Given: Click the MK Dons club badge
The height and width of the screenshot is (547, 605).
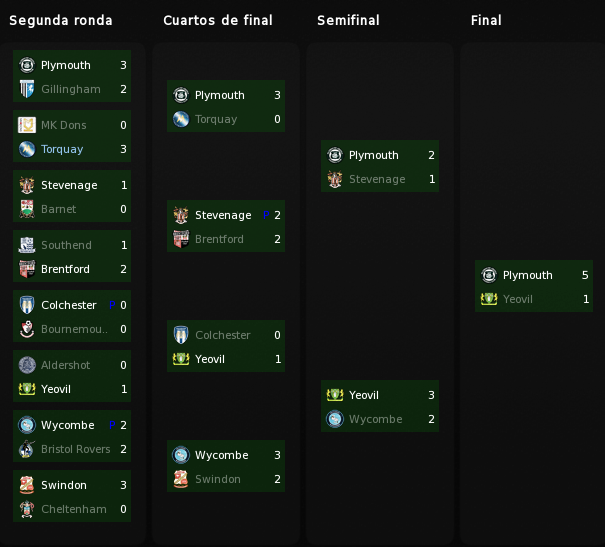Looking at the screenshot, I should tap(27, 125).
